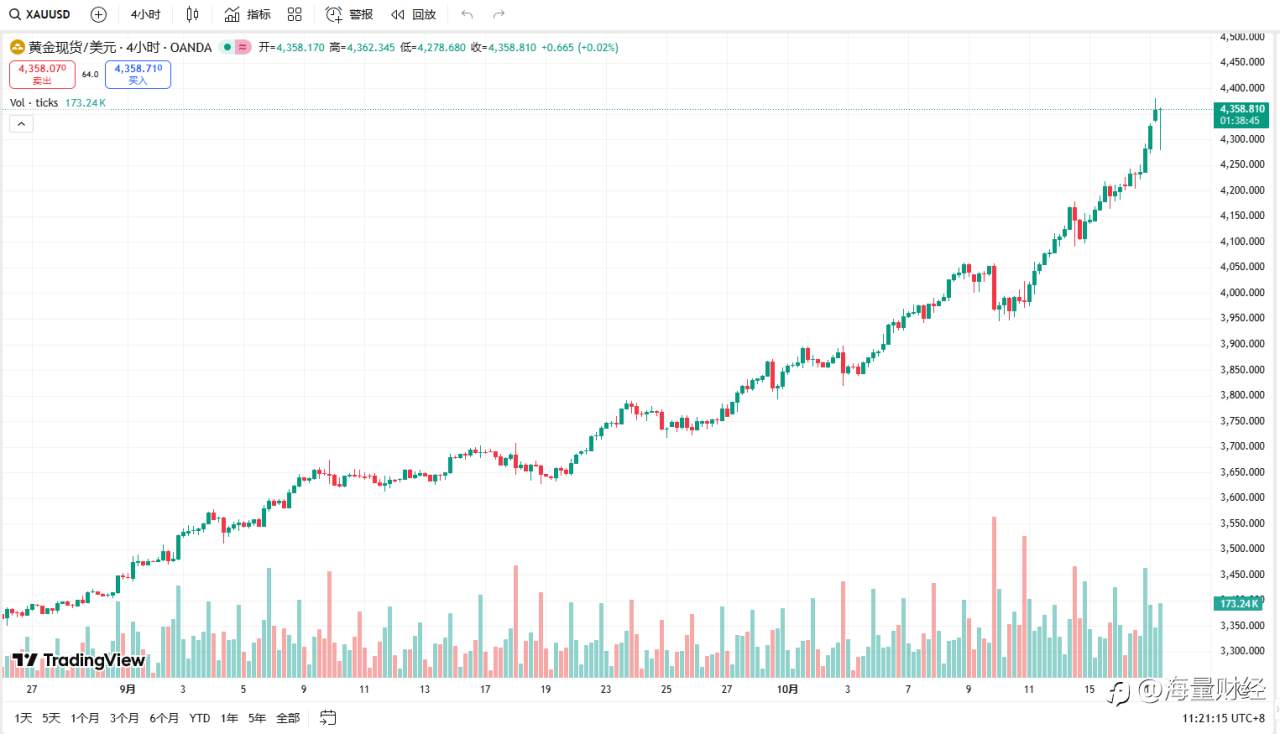Select the YTD date range tab

[x=200, y=718]
